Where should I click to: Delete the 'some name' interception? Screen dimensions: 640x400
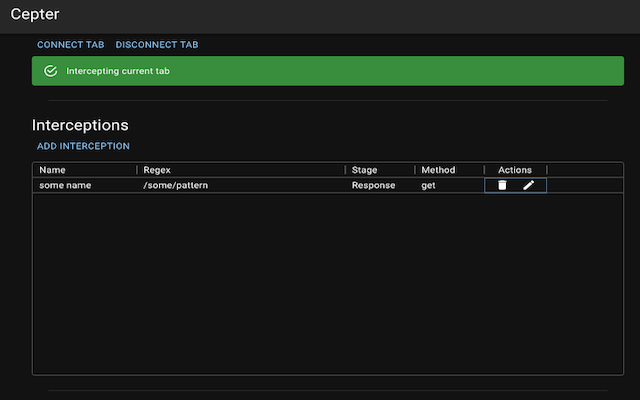[502, 185]
